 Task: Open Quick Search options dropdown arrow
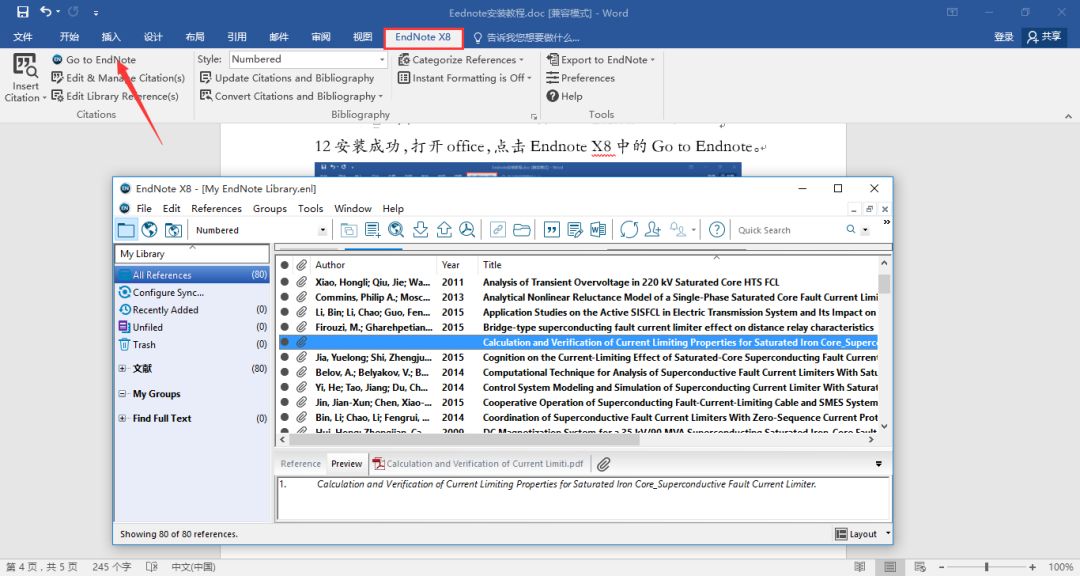[x=865, y=230]
